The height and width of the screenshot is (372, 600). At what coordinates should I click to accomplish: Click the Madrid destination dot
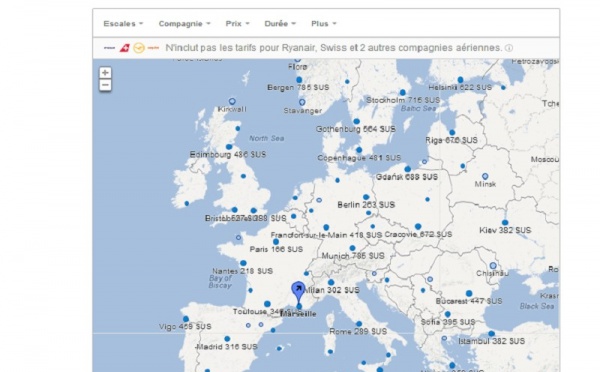(x=227, y=339)
